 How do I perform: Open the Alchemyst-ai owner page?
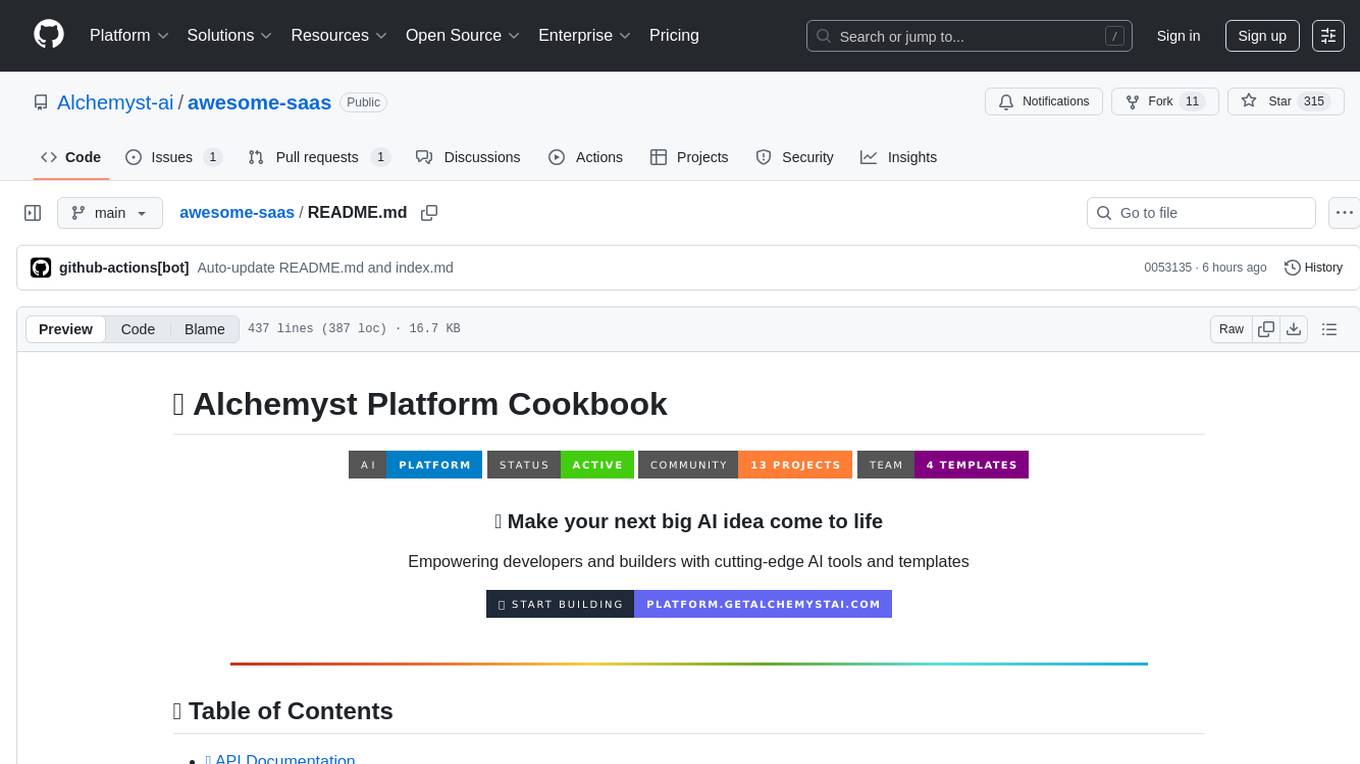115,102
